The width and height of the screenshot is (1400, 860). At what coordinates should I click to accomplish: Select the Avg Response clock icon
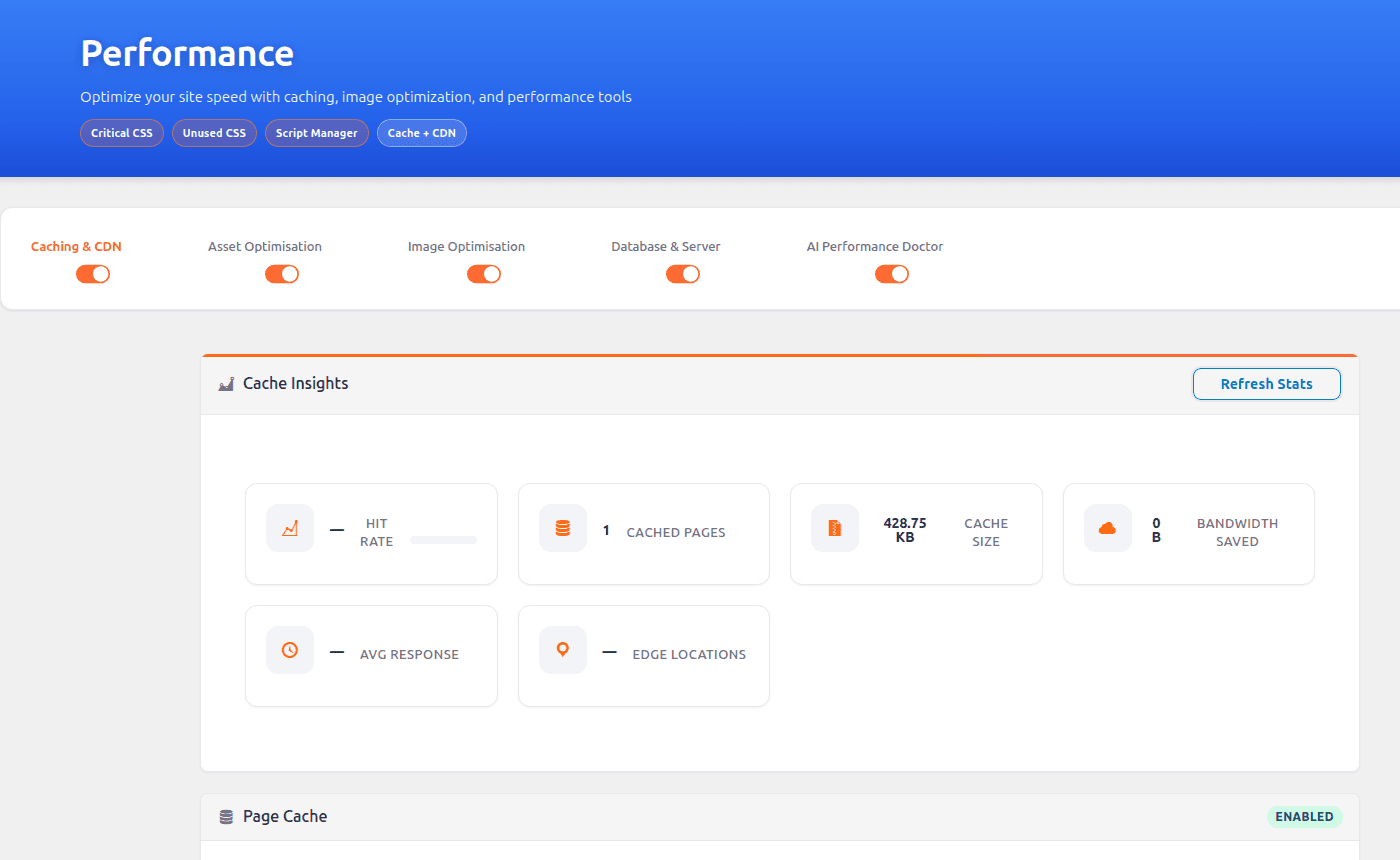point(289,650)
